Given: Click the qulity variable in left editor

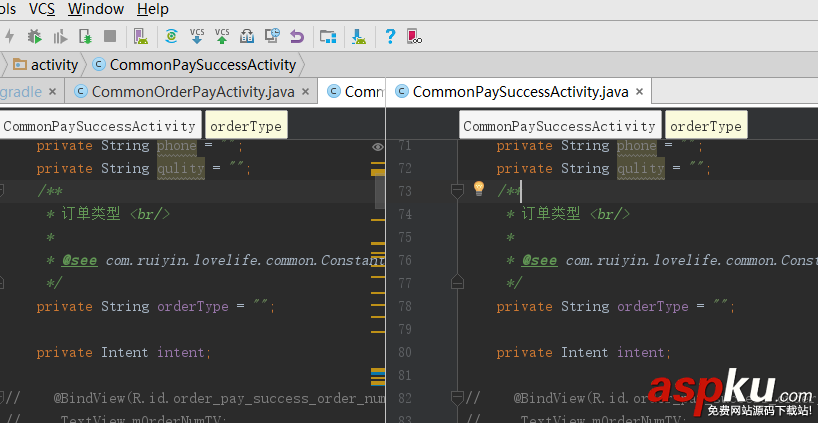Looking at the screenshot, I should [181, 168].
